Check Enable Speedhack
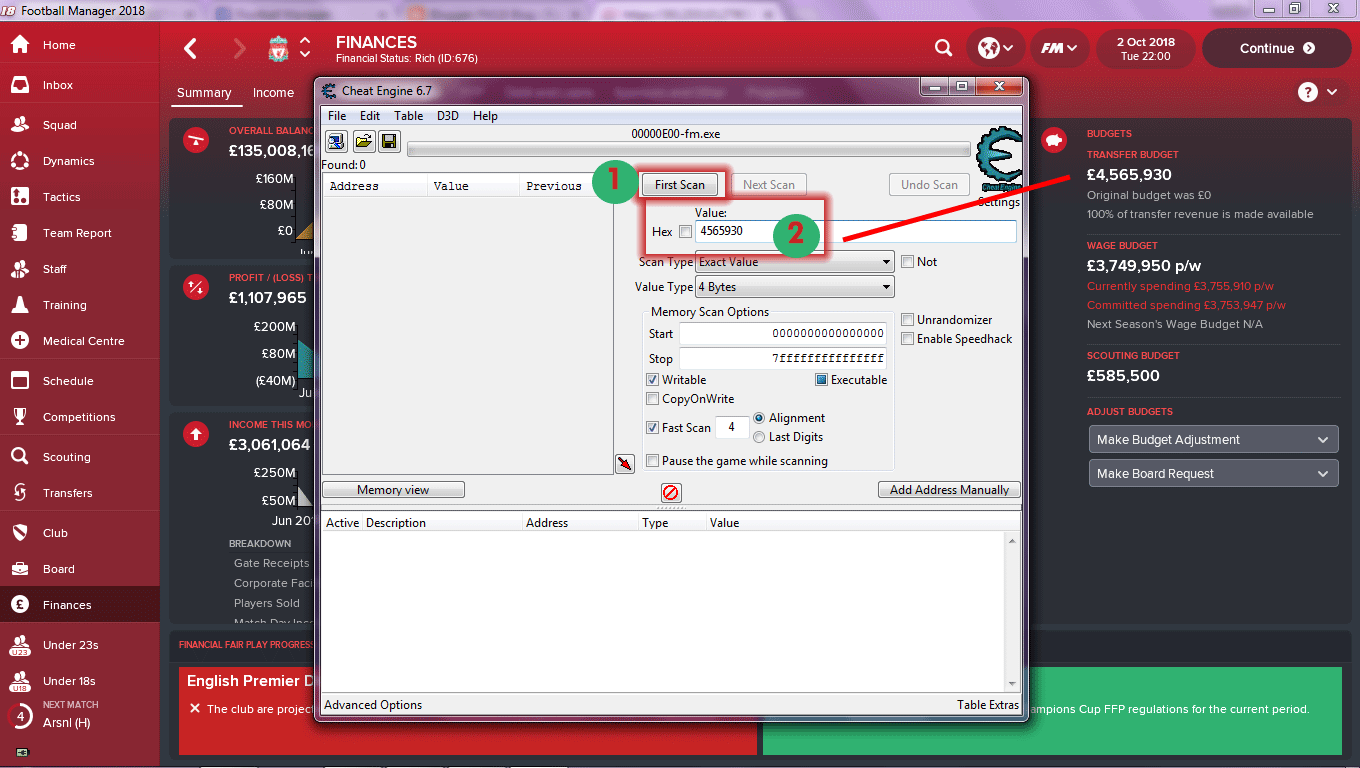The height and width of the screenshot is (768, 1360). 907,339
